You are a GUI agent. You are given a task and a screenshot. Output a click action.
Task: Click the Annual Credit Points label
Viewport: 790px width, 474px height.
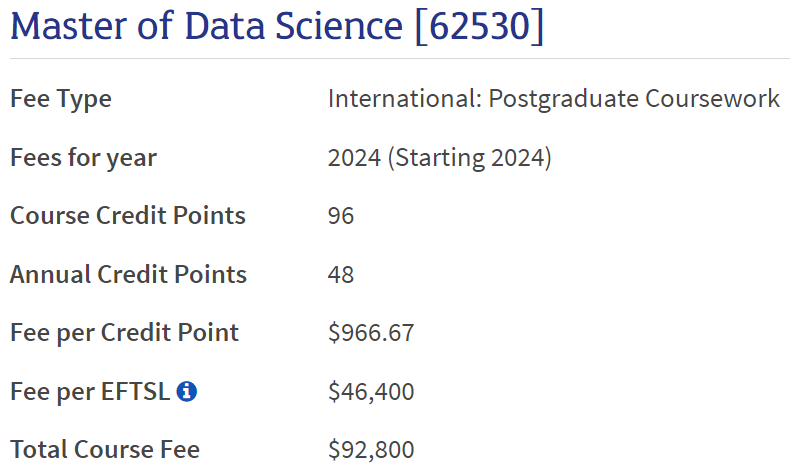point(128,275)
